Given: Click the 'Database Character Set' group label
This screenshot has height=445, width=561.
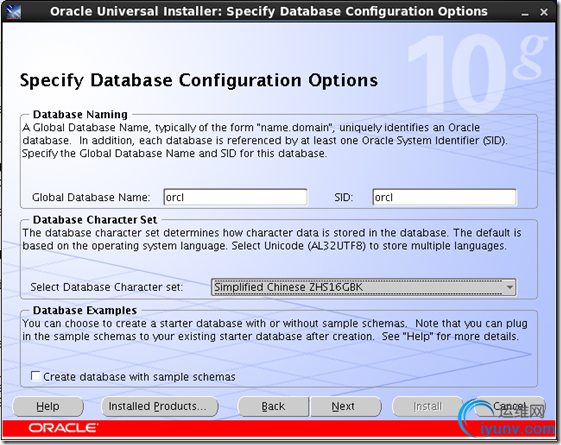Looking at the screenshot, I should coord(95,220).
